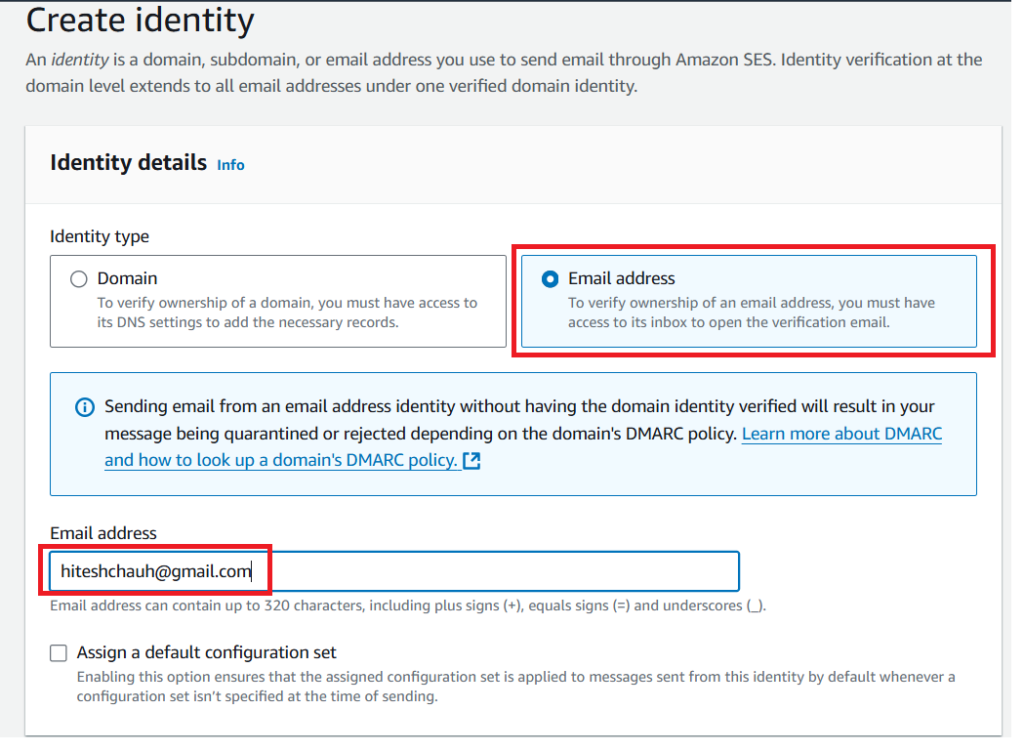Click the configuration set option description text
The image size is (1024, 752).
pyautogui.click(x=515, y=686)
